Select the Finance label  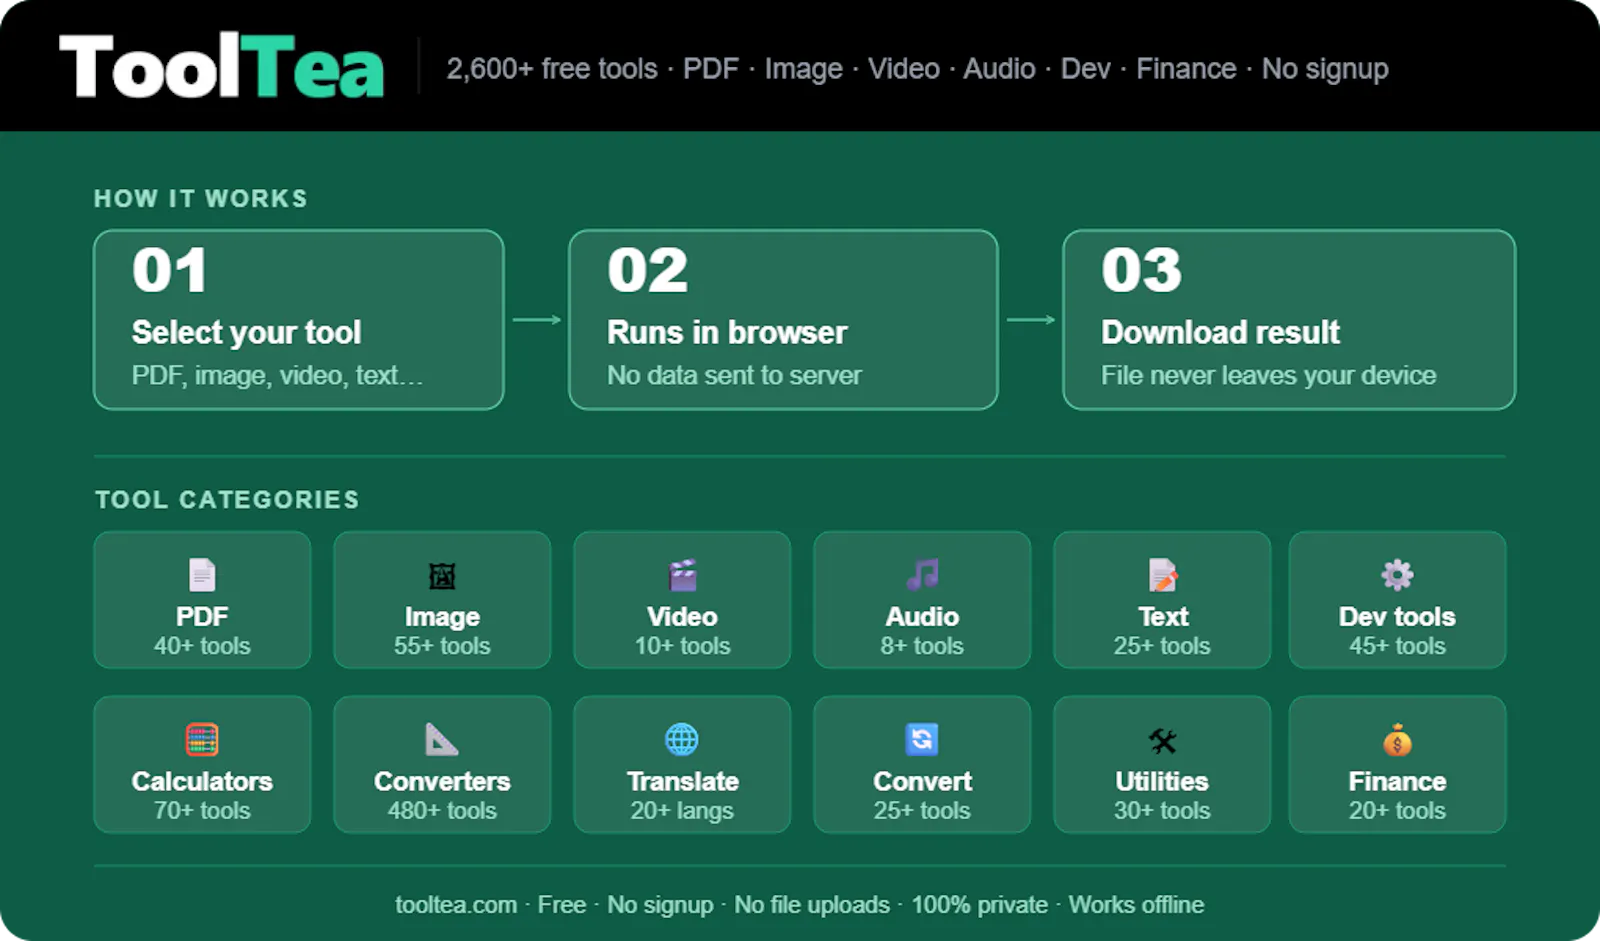coord(1397,781)
